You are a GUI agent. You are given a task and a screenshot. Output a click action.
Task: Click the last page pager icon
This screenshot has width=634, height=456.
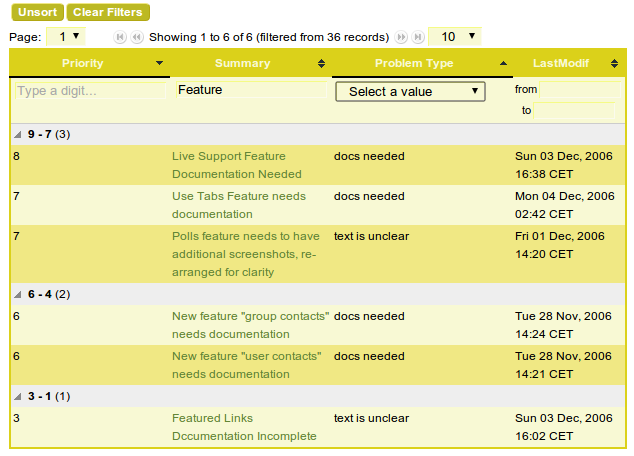click(x=417, y=37)
